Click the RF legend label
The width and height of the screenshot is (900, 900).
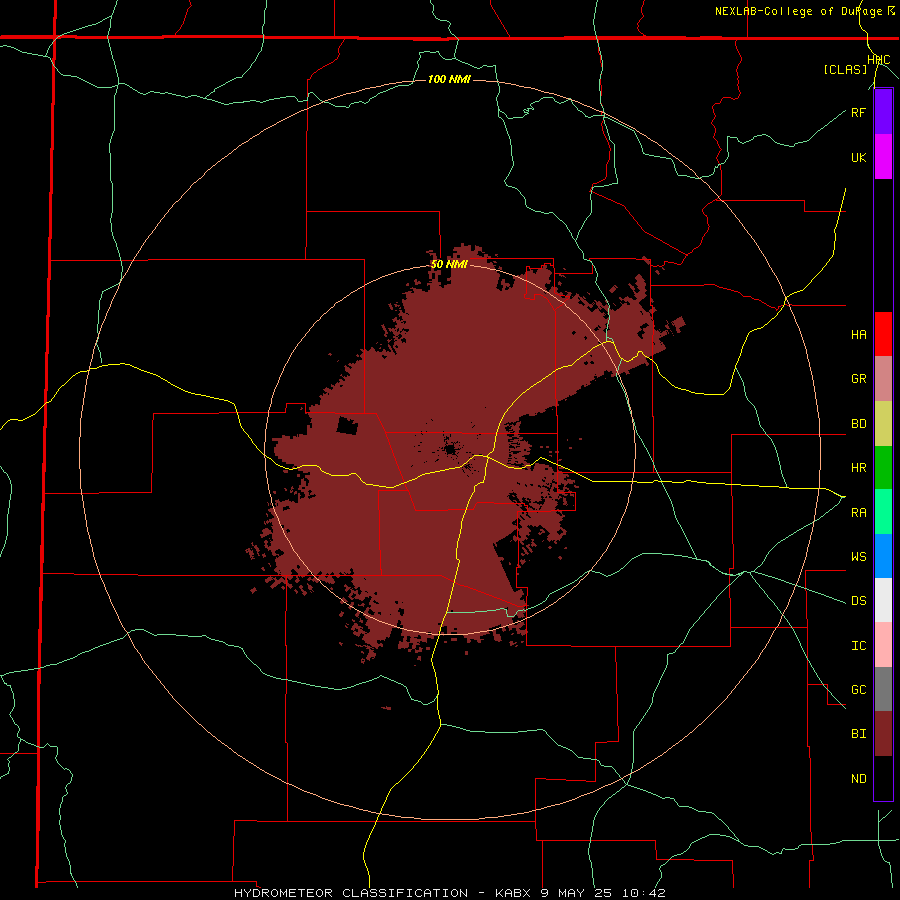click(858, 112)
